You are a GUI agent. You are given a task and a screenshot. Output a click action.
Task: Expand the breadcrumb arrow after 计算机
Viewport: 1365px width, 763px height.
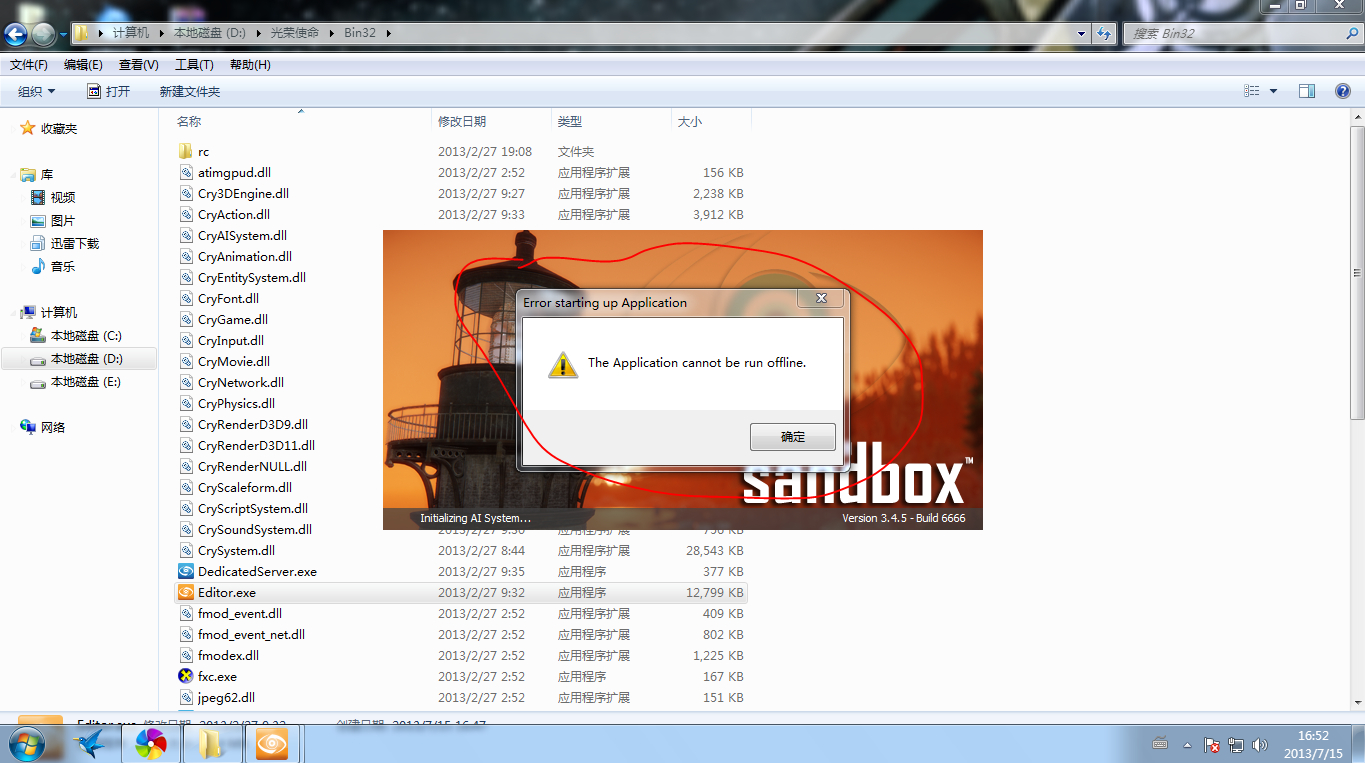(162, 33)
